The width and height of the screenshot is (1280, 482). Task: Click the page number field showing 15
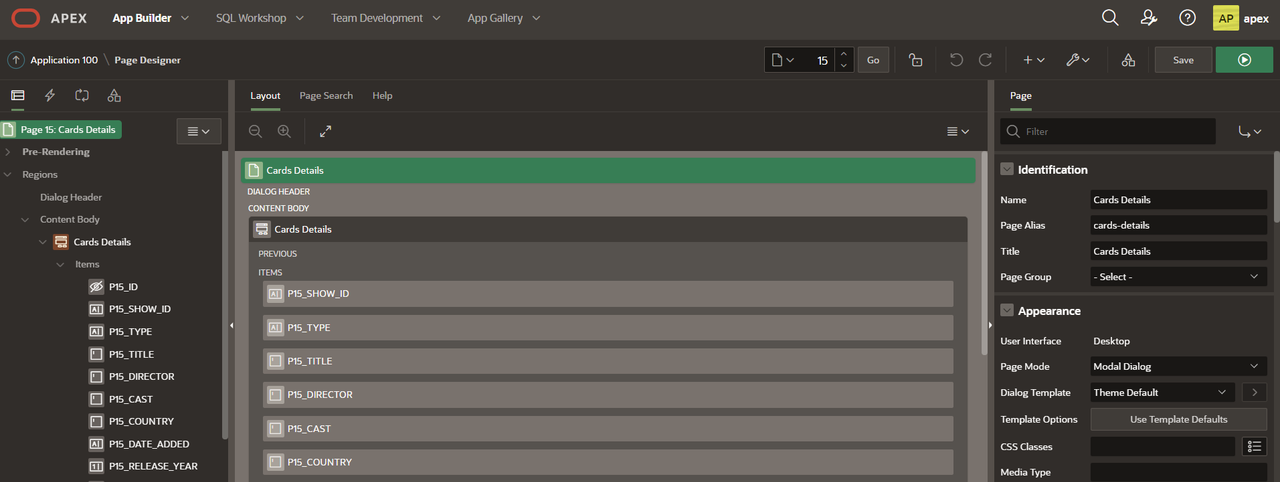pyautogui.click(x=817, y=60)
